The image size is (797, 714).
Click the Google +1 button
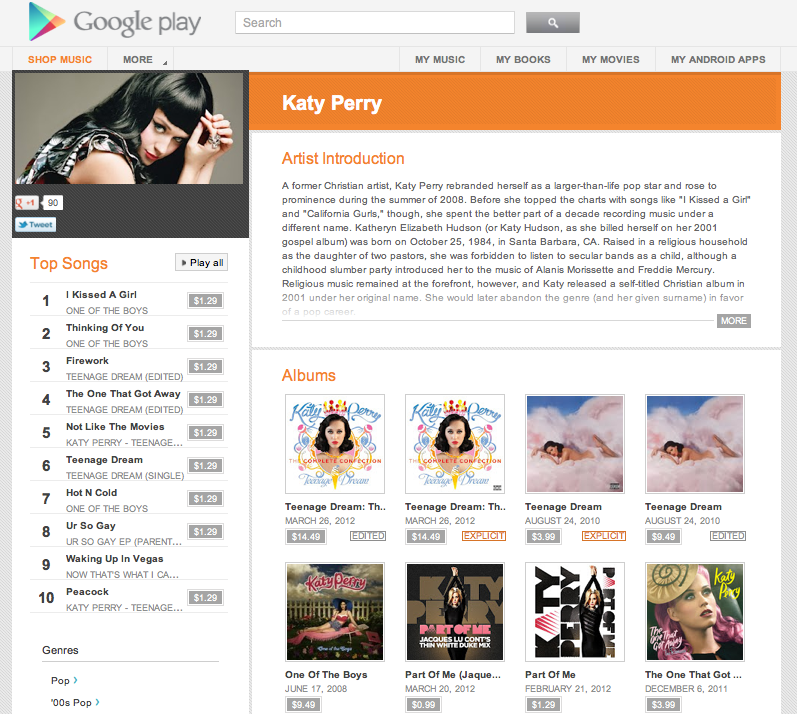[x=26, y=203]
